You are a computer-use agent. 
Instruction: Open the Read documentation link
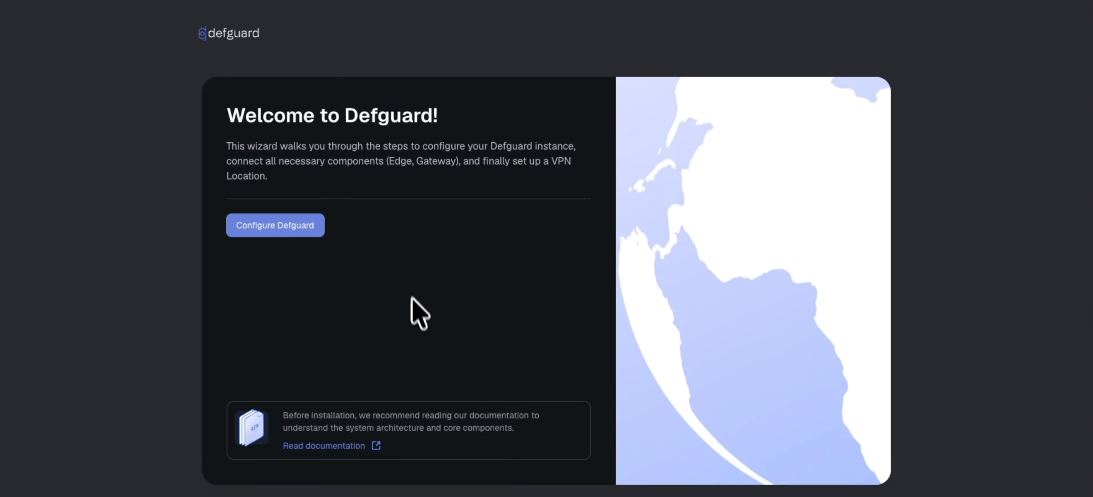point(323,446)
